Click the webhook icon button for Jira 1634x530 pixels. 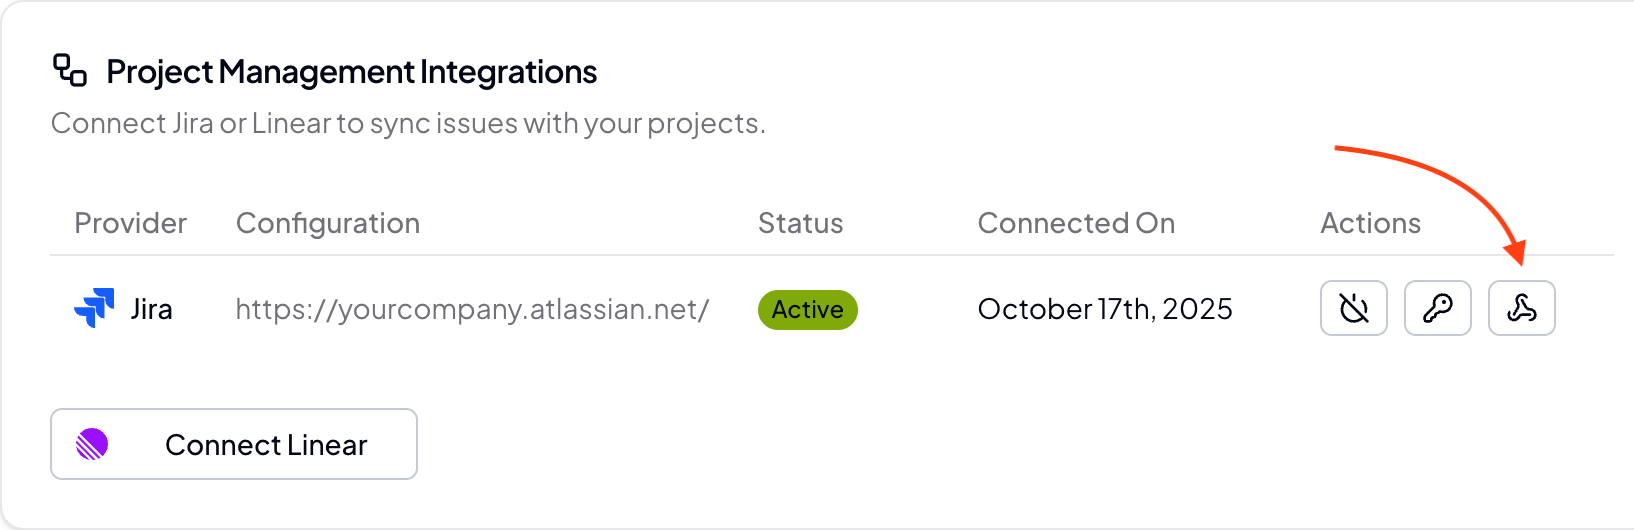[1521, 308]
